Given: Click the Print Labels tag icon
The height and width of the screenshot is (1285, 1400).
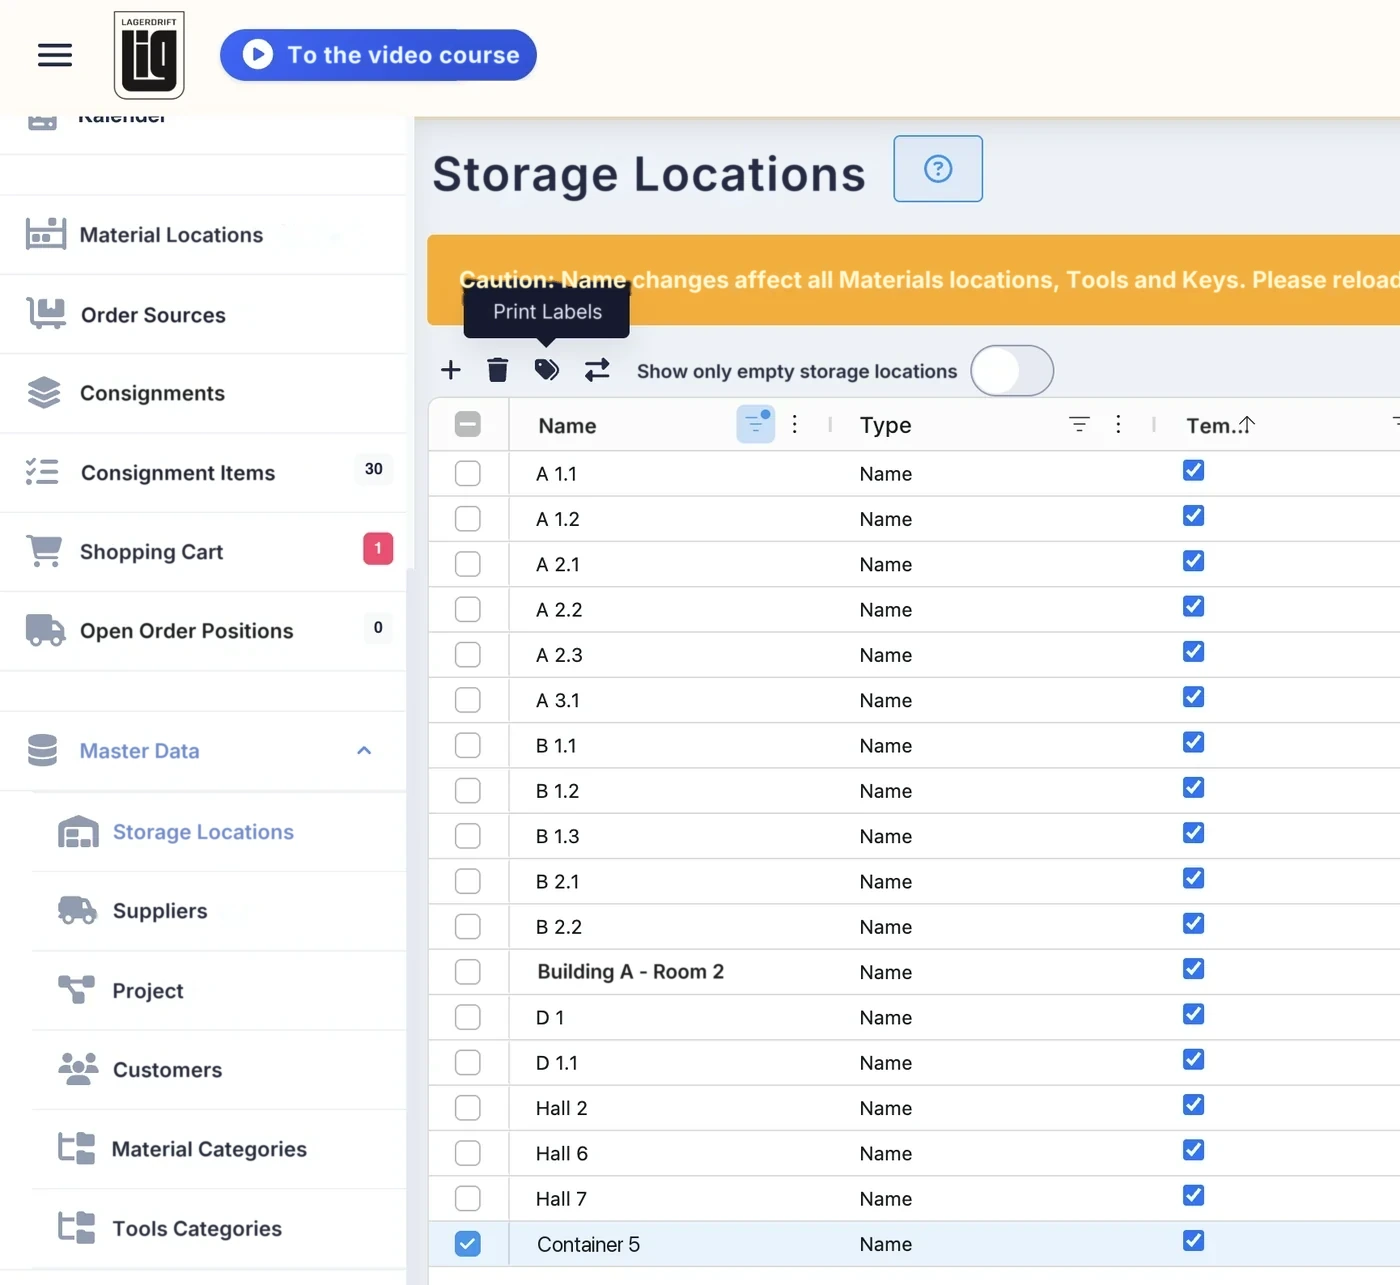Looking at the screenshot, I should click(x=546, y=370).
